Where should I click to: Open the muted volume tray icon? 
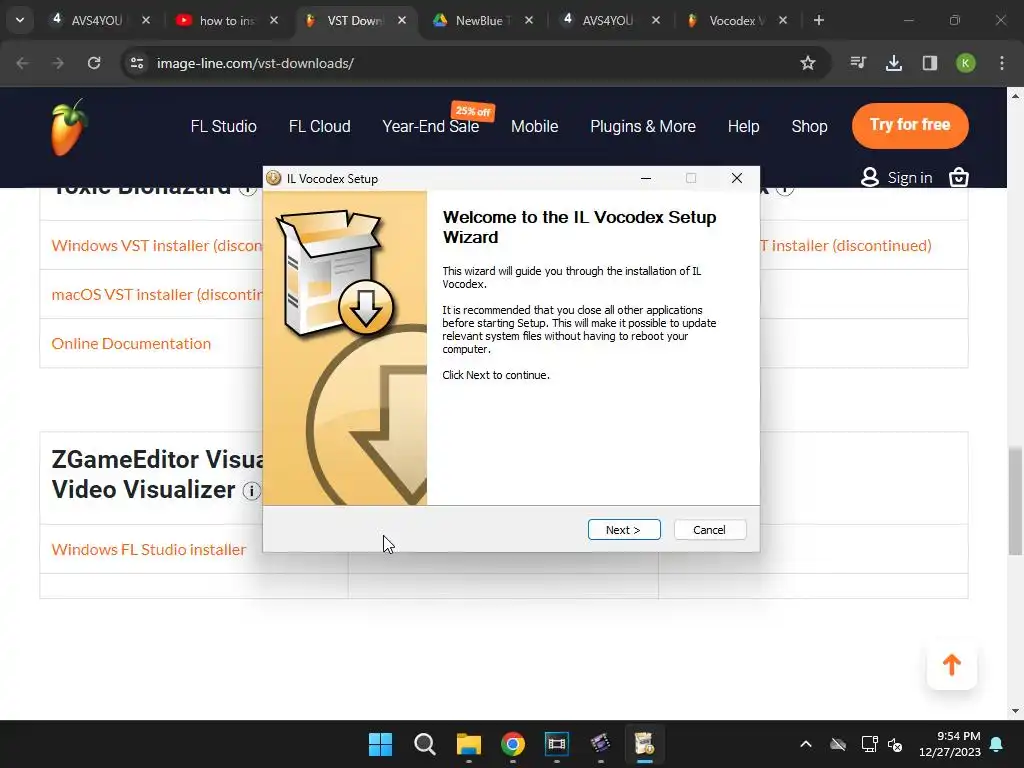pyautogui.click(x=895, y=744)
